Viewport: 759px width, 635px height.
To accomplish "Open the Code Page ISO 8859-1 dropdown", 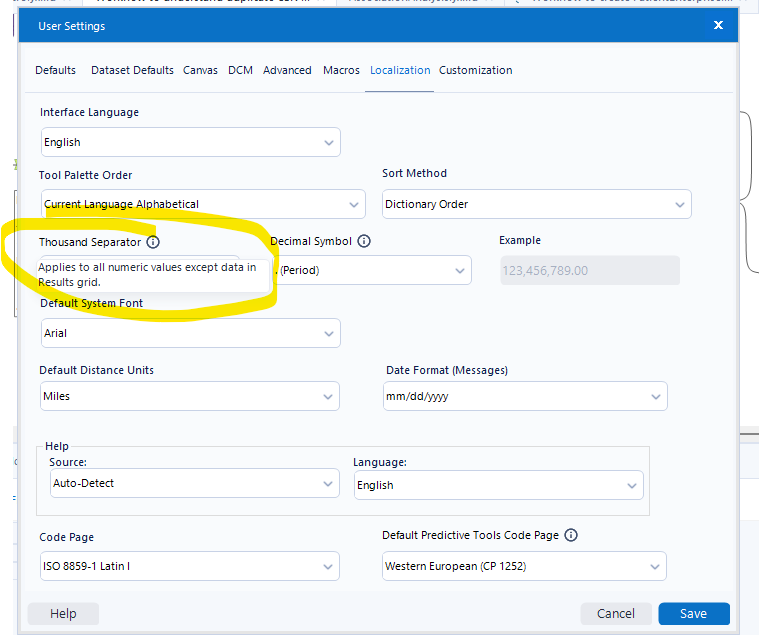I will tap(190, 566).
